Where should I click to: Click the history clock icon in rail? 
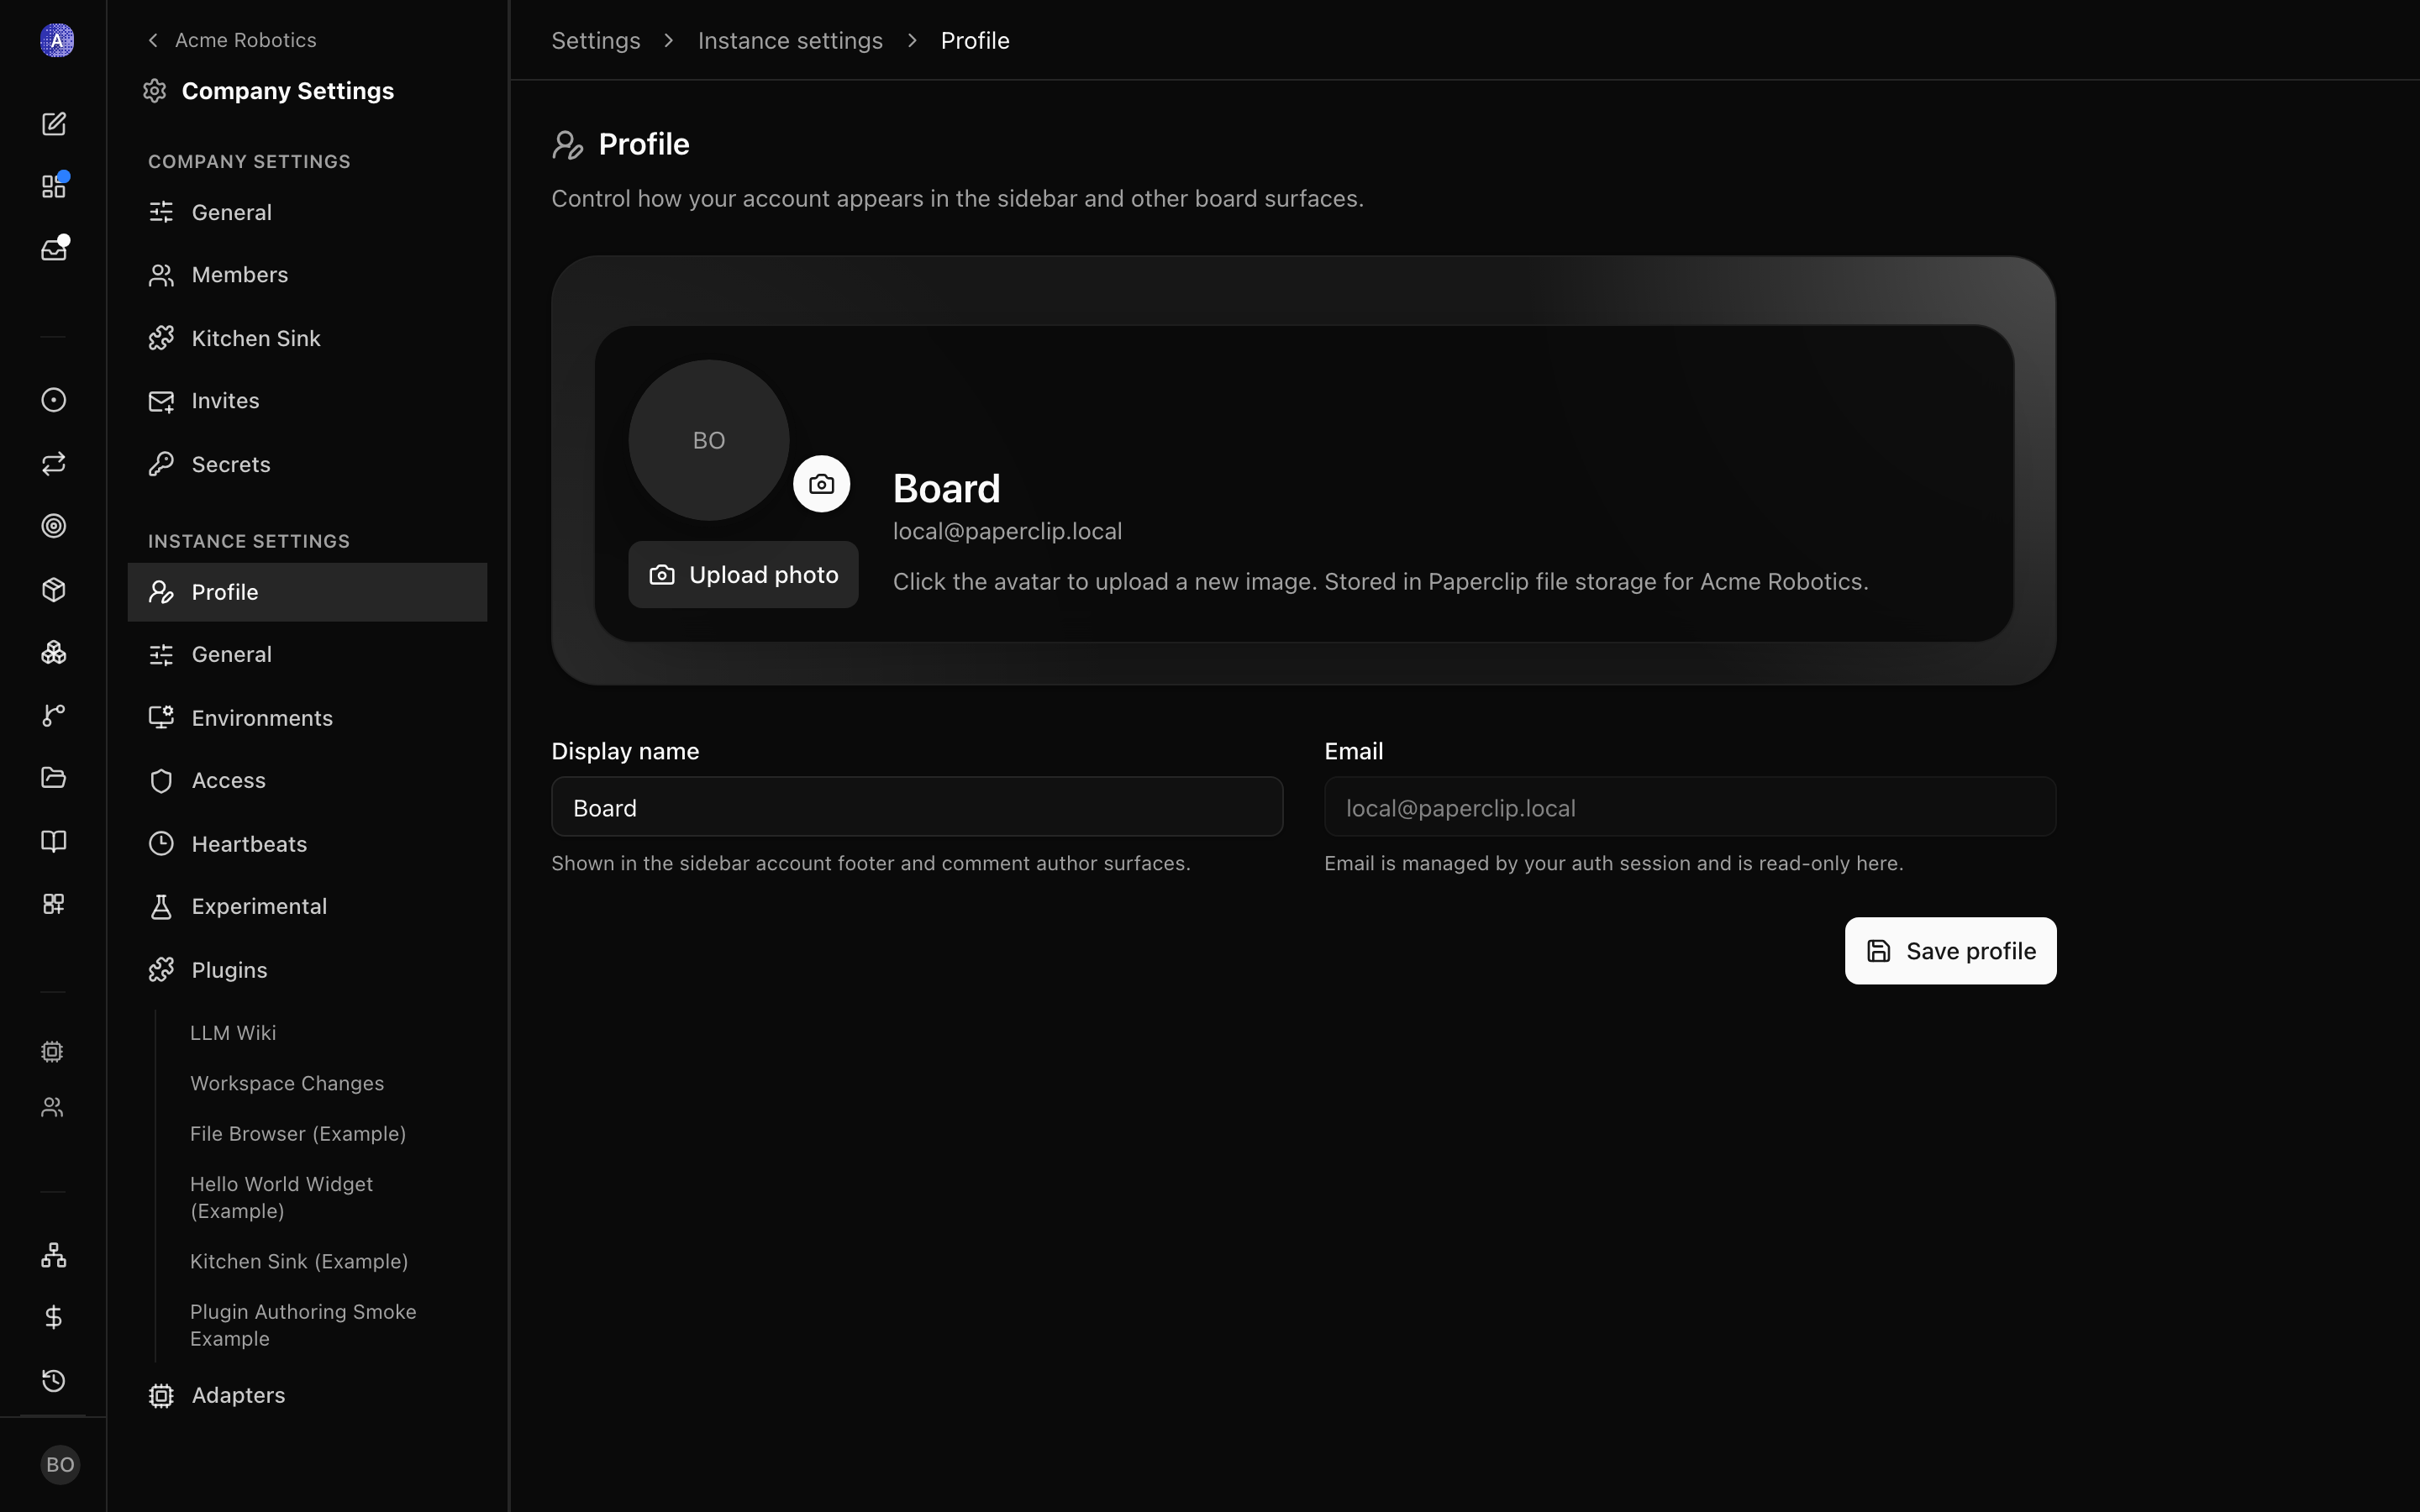click(54, 1381)
